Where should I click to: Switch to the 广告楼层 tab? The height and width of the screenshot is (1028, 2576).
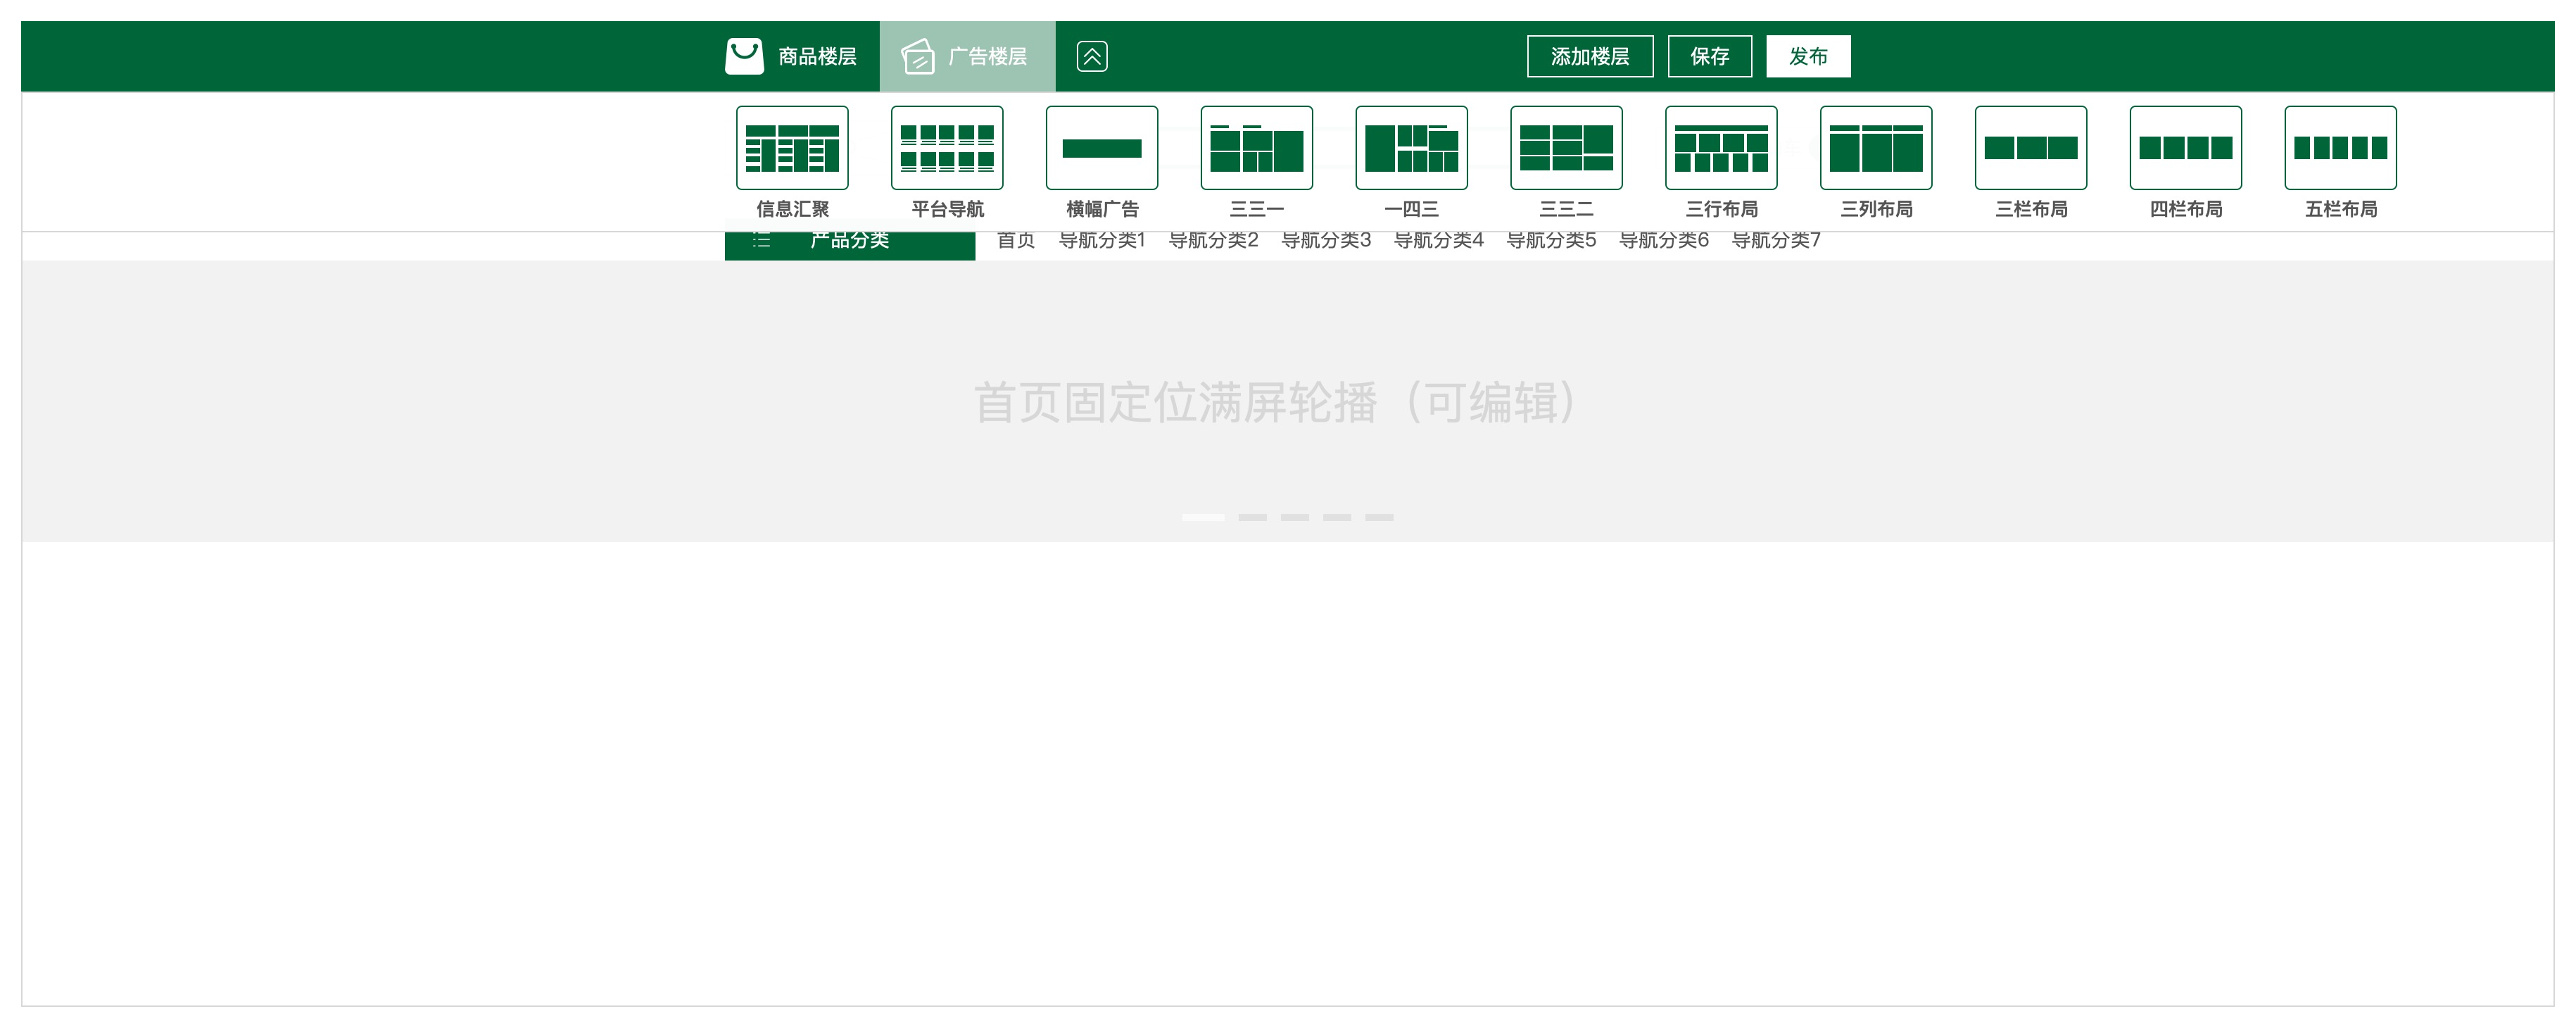pos(968,56)
